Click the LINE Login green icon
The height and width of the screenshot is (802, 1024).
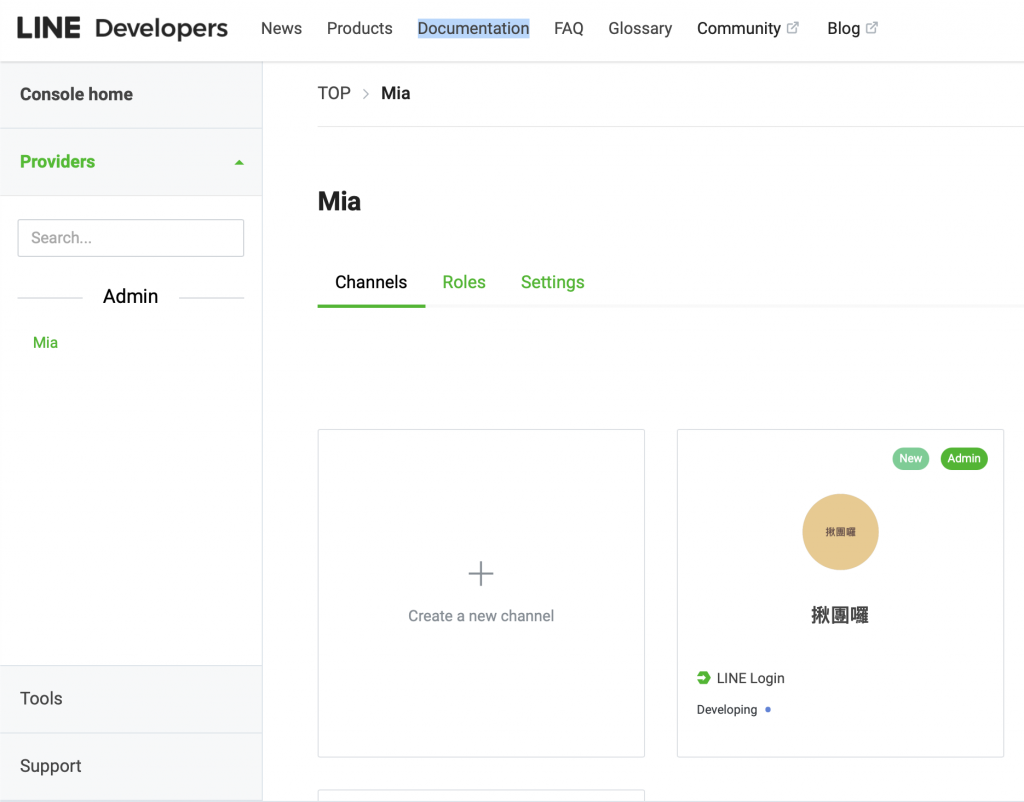pos(703,678)
